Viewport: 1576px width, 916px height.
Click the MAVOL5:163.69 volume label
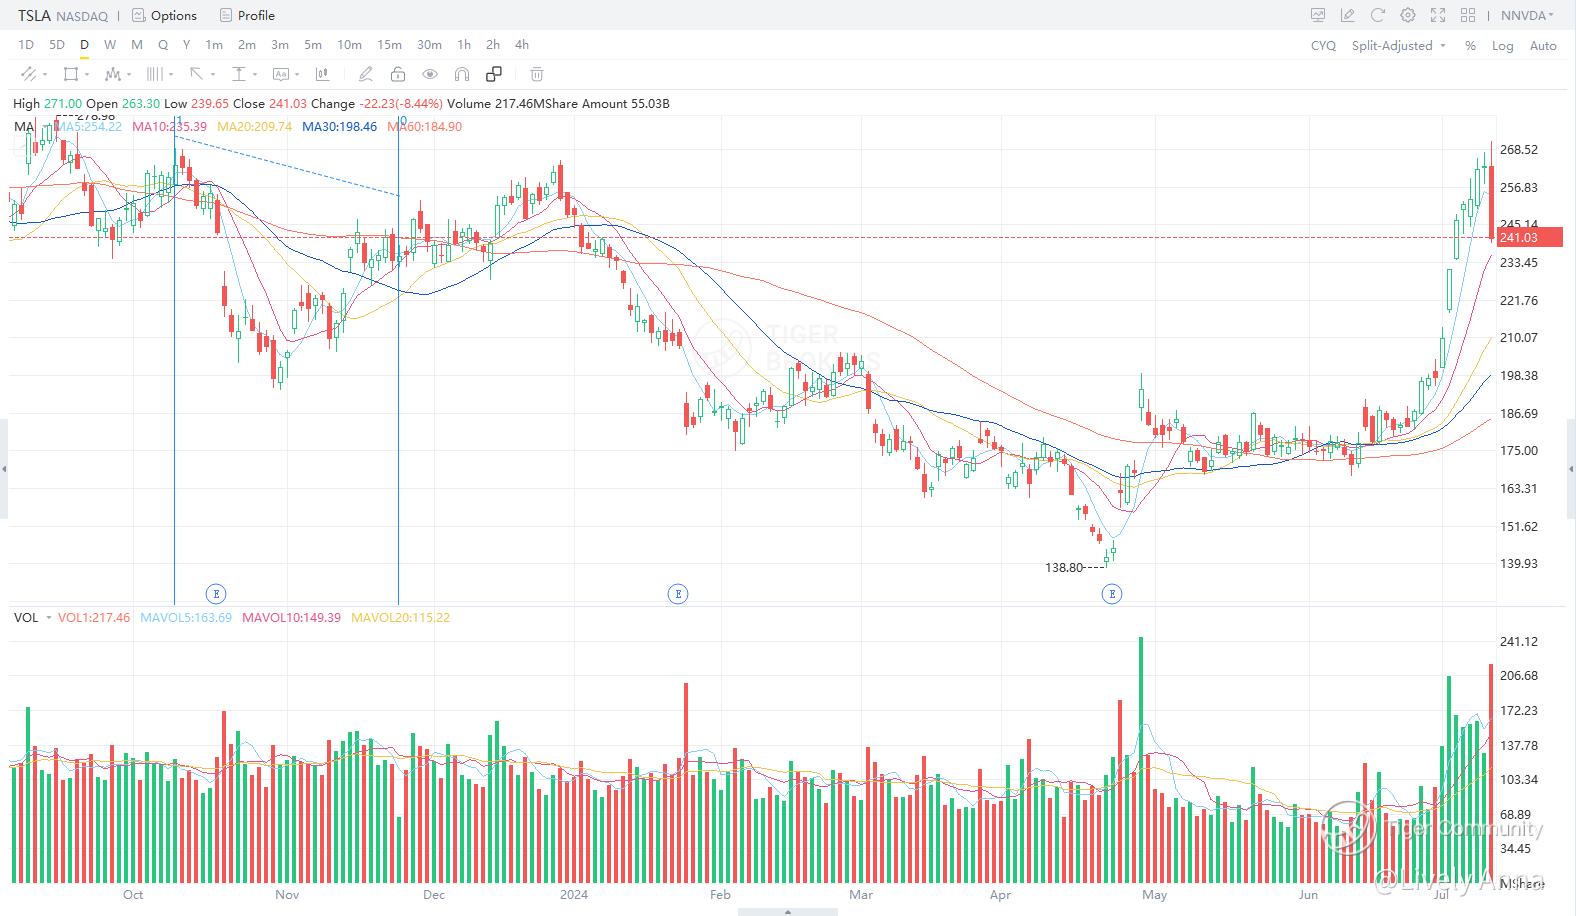click(186, 617)
